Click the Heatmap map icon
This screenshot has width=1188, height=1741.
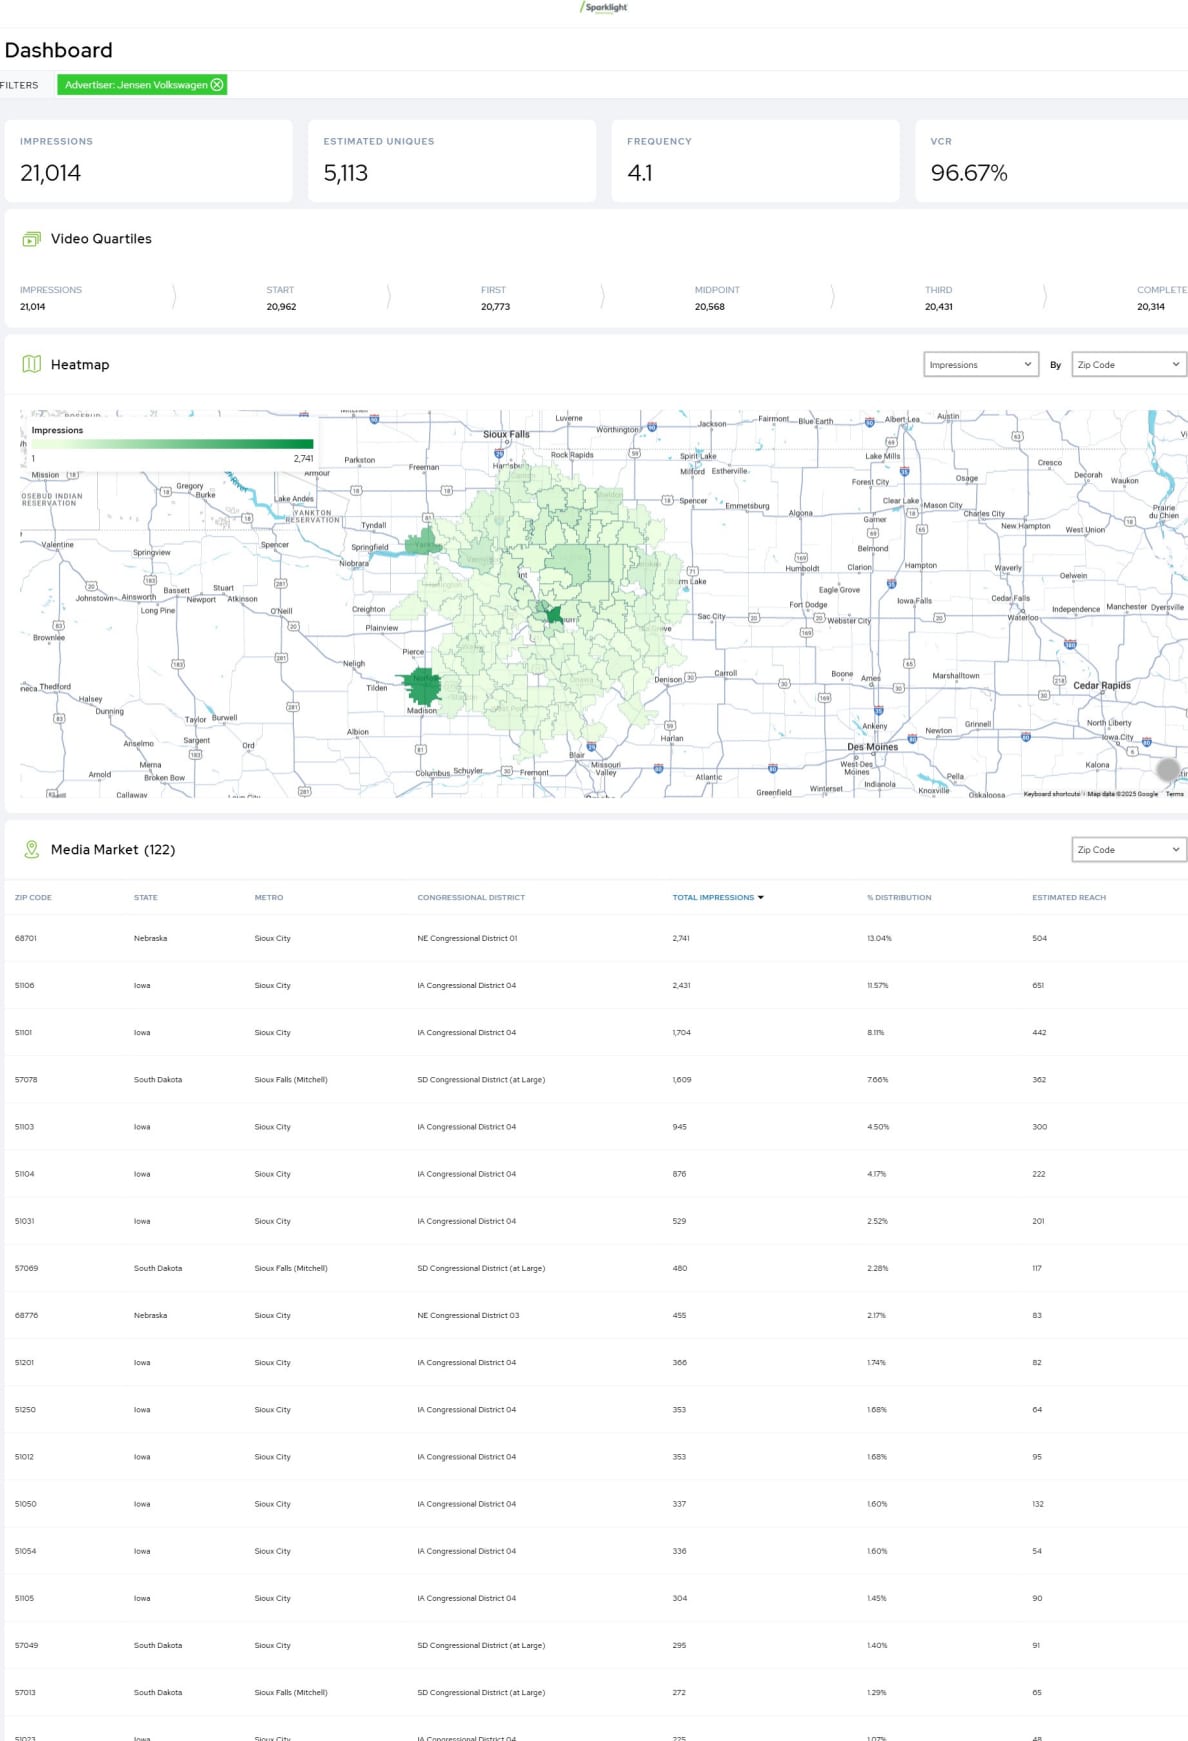pyautogui.click(x=32, y=364)
